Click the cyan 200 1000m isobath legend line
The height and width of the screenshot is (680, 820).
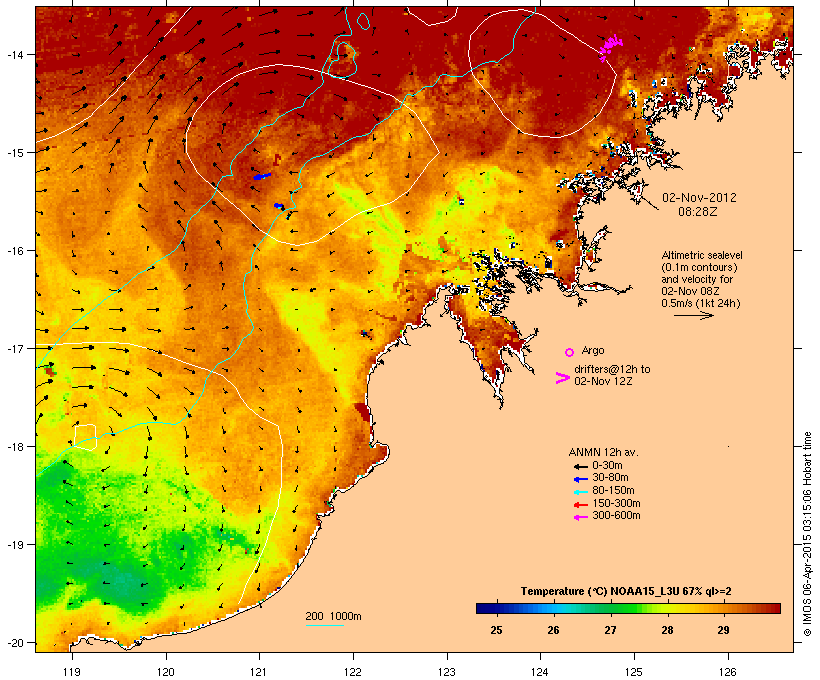pos(324,625)
